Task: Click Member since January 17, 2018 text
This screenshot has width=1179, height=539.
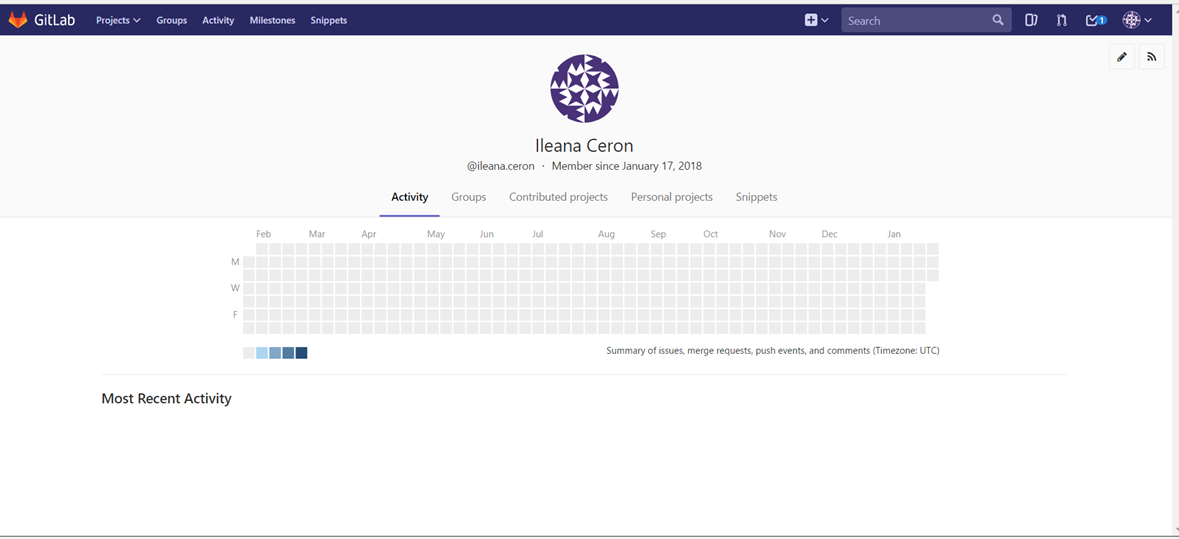Action: click(x=626, y=166)
